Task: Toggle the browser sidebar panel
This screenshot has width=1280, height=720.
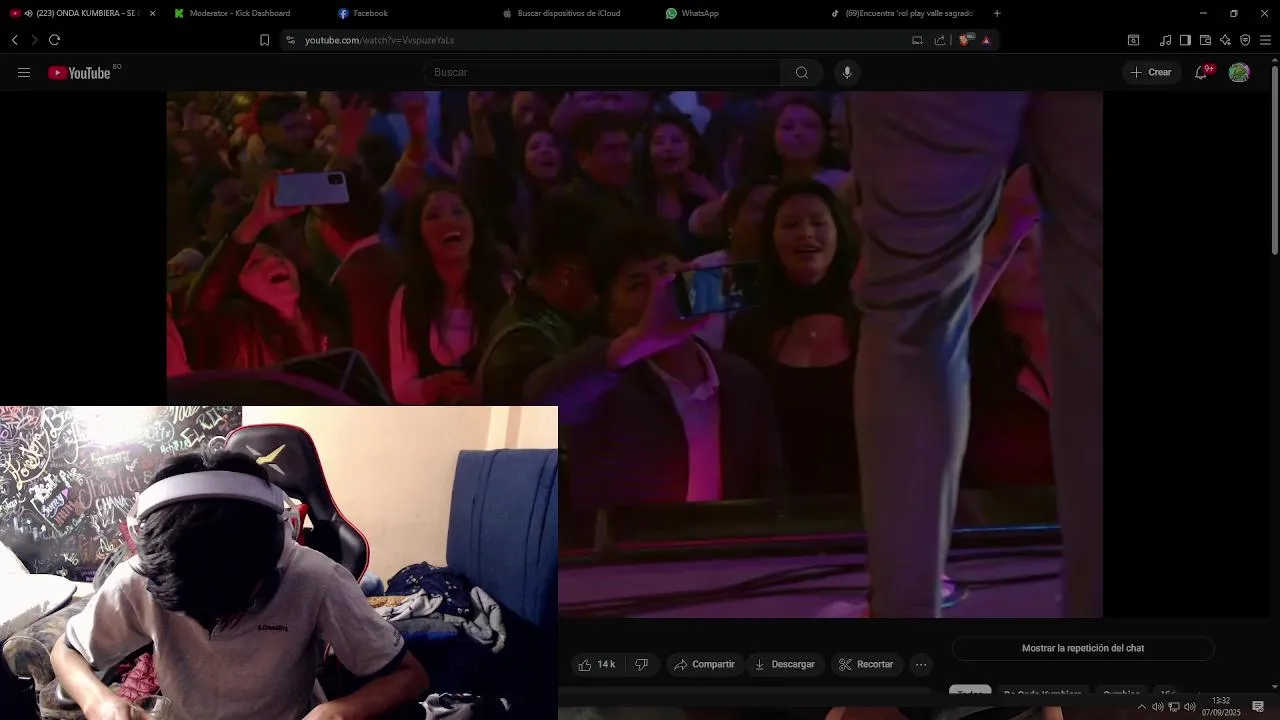Action: [x=1185, y=40]
